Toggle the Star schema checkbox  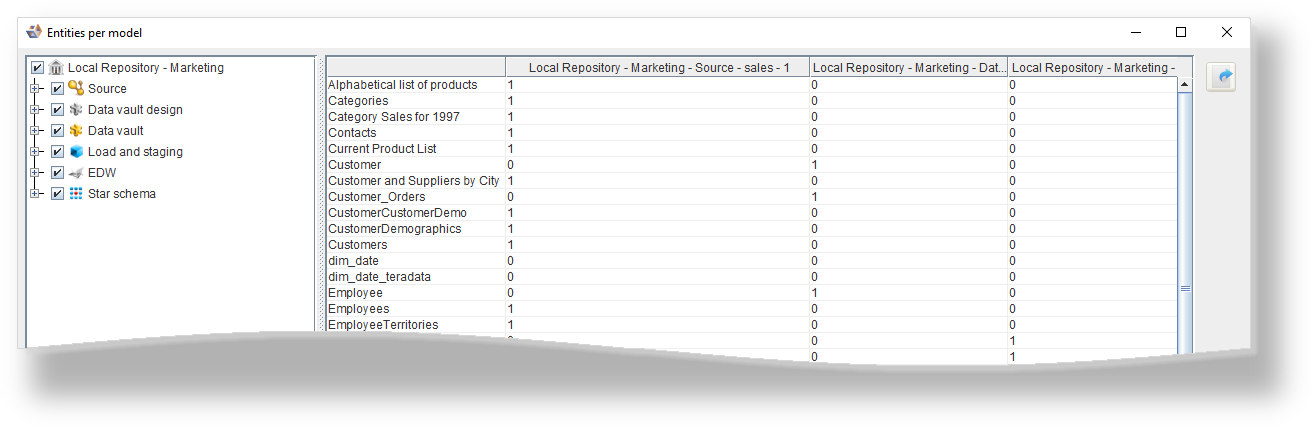[x=57, y=194]
